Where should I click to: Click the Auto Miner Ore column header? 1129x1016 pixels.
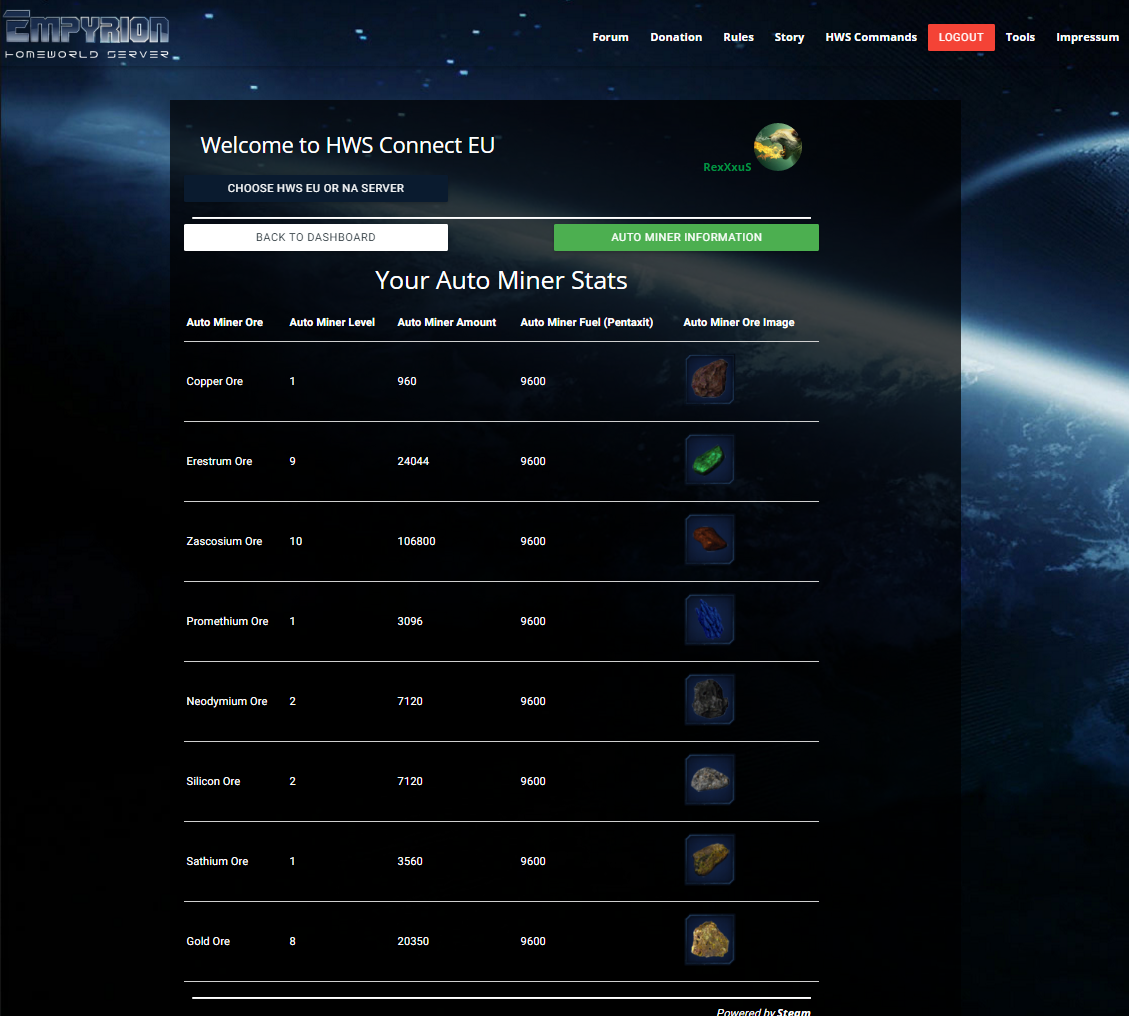225,323
